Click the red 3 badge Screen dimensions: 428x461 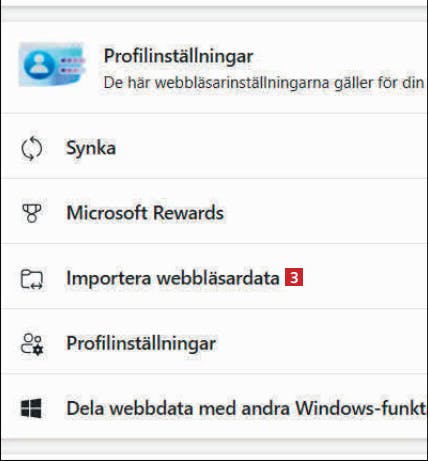[294, 277]
